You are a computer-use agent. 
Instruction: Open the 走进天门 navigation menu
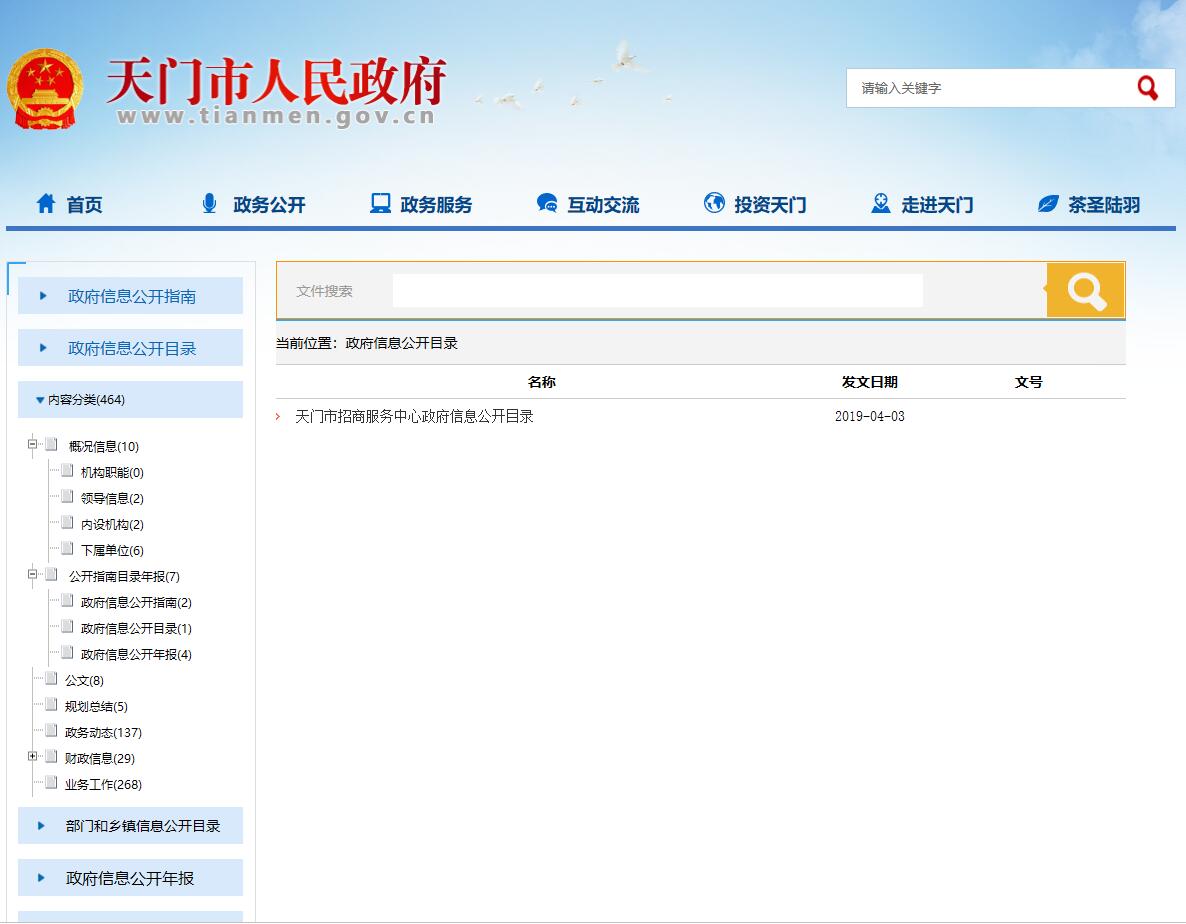click(936, 205)
